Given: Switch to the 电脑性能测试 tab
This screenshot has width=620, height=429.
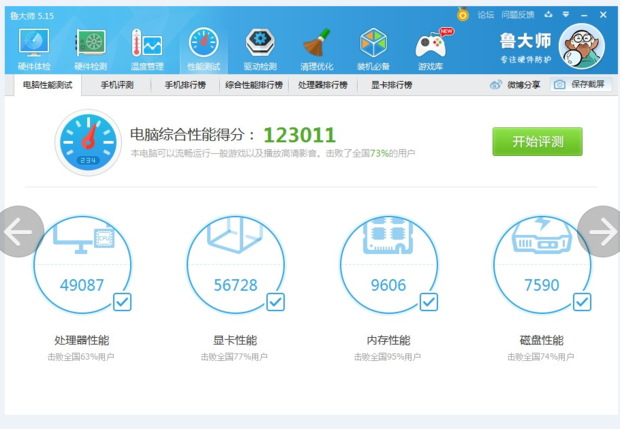Looking at the screenshot, I should pos(48,85).
